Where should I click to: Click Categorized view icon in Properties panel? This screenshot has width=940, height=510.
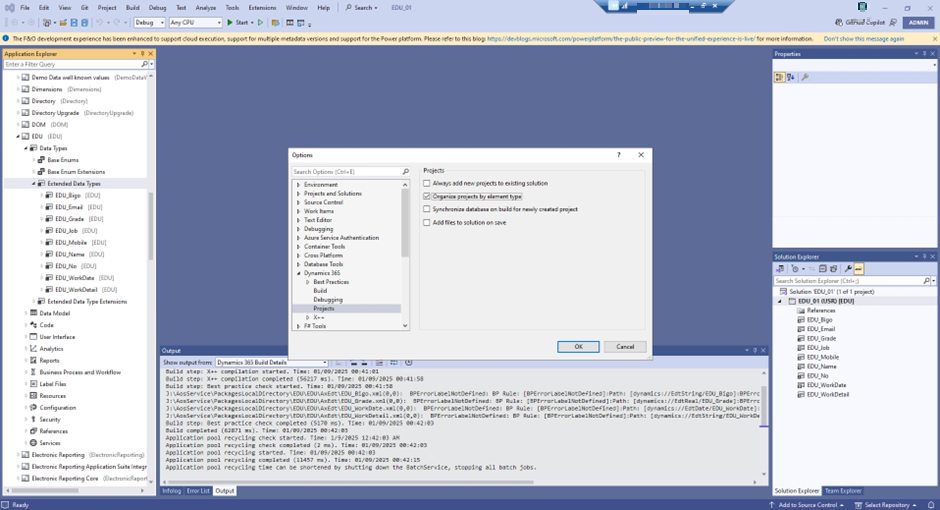tap(779, 77)
